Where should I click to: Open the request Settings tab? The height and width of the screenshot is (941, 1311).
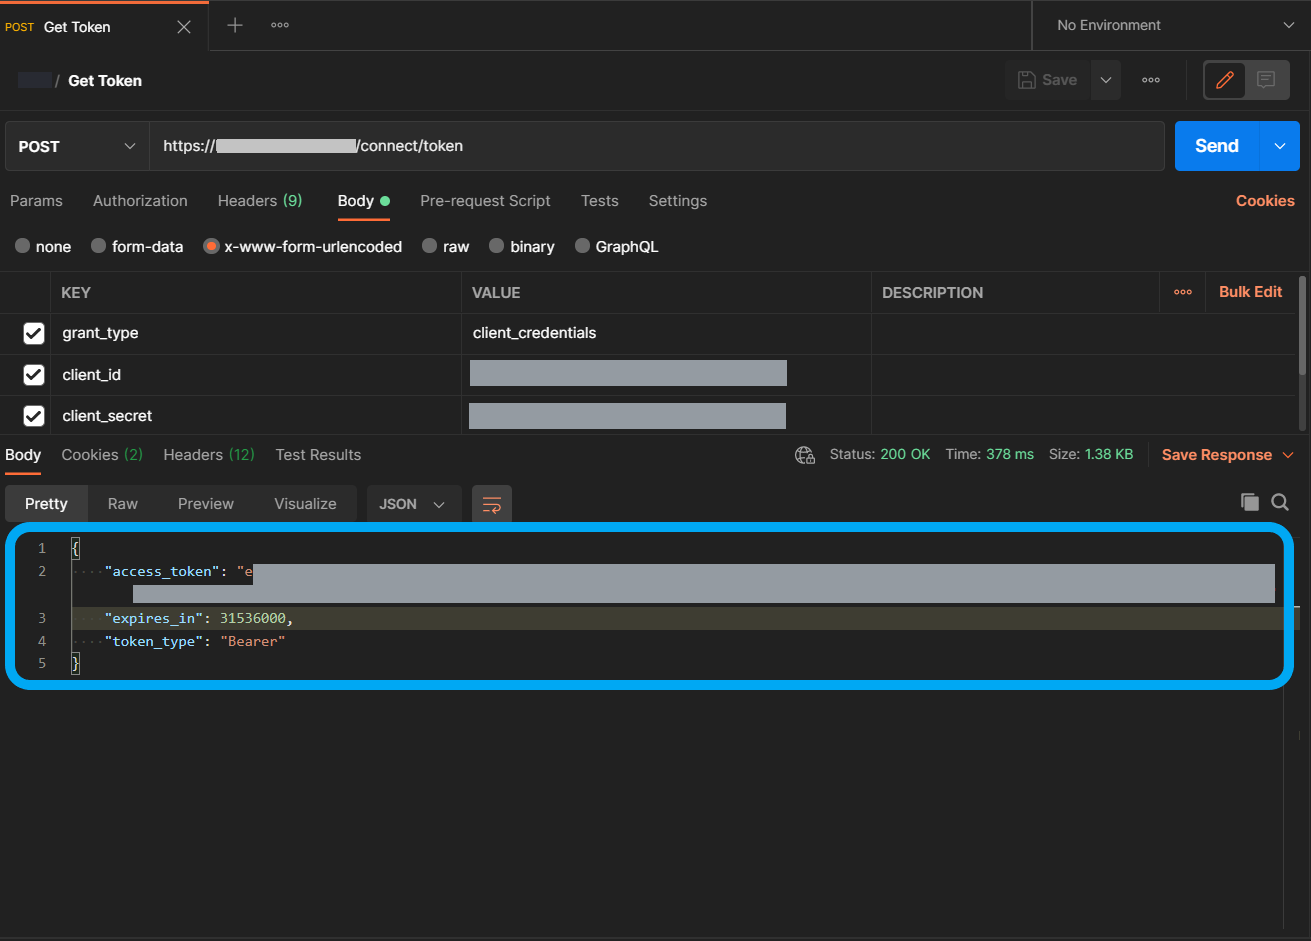point(678,201)
